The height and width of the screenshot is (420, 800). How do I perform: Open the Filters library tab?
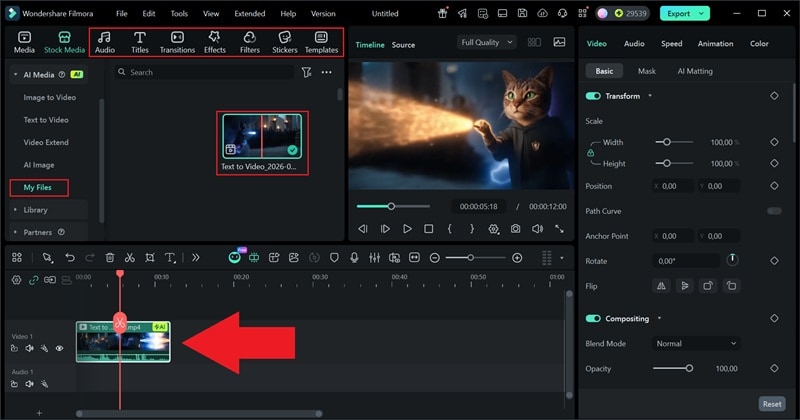[x=249, y=42]
